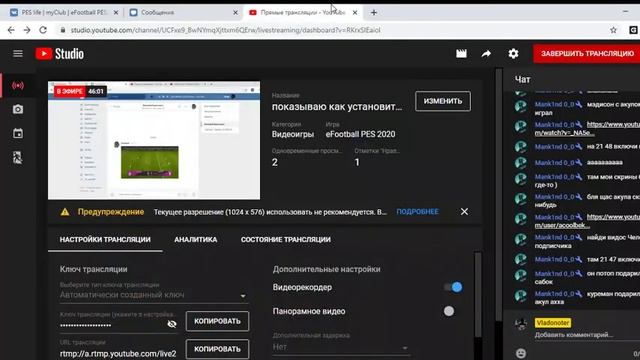Click the bottom sidebar exit icon
This screenshot has width=640, height=360.
tap(18, 158)
